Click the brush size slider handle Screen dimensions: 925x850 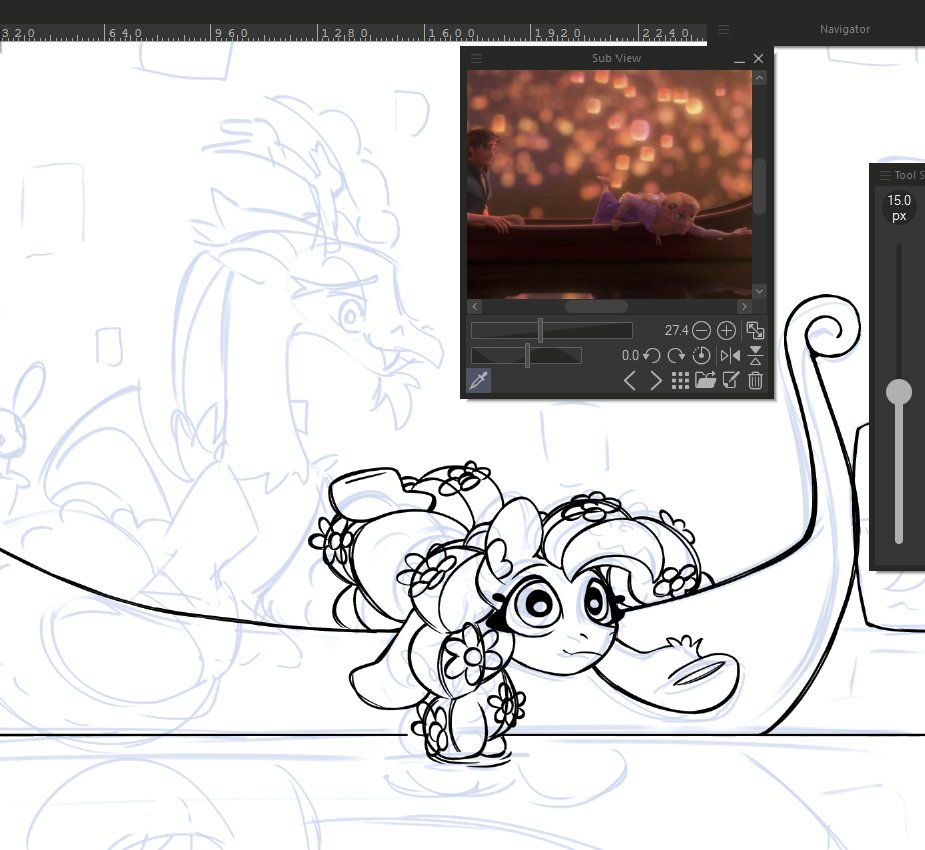(x=899, y=392)
